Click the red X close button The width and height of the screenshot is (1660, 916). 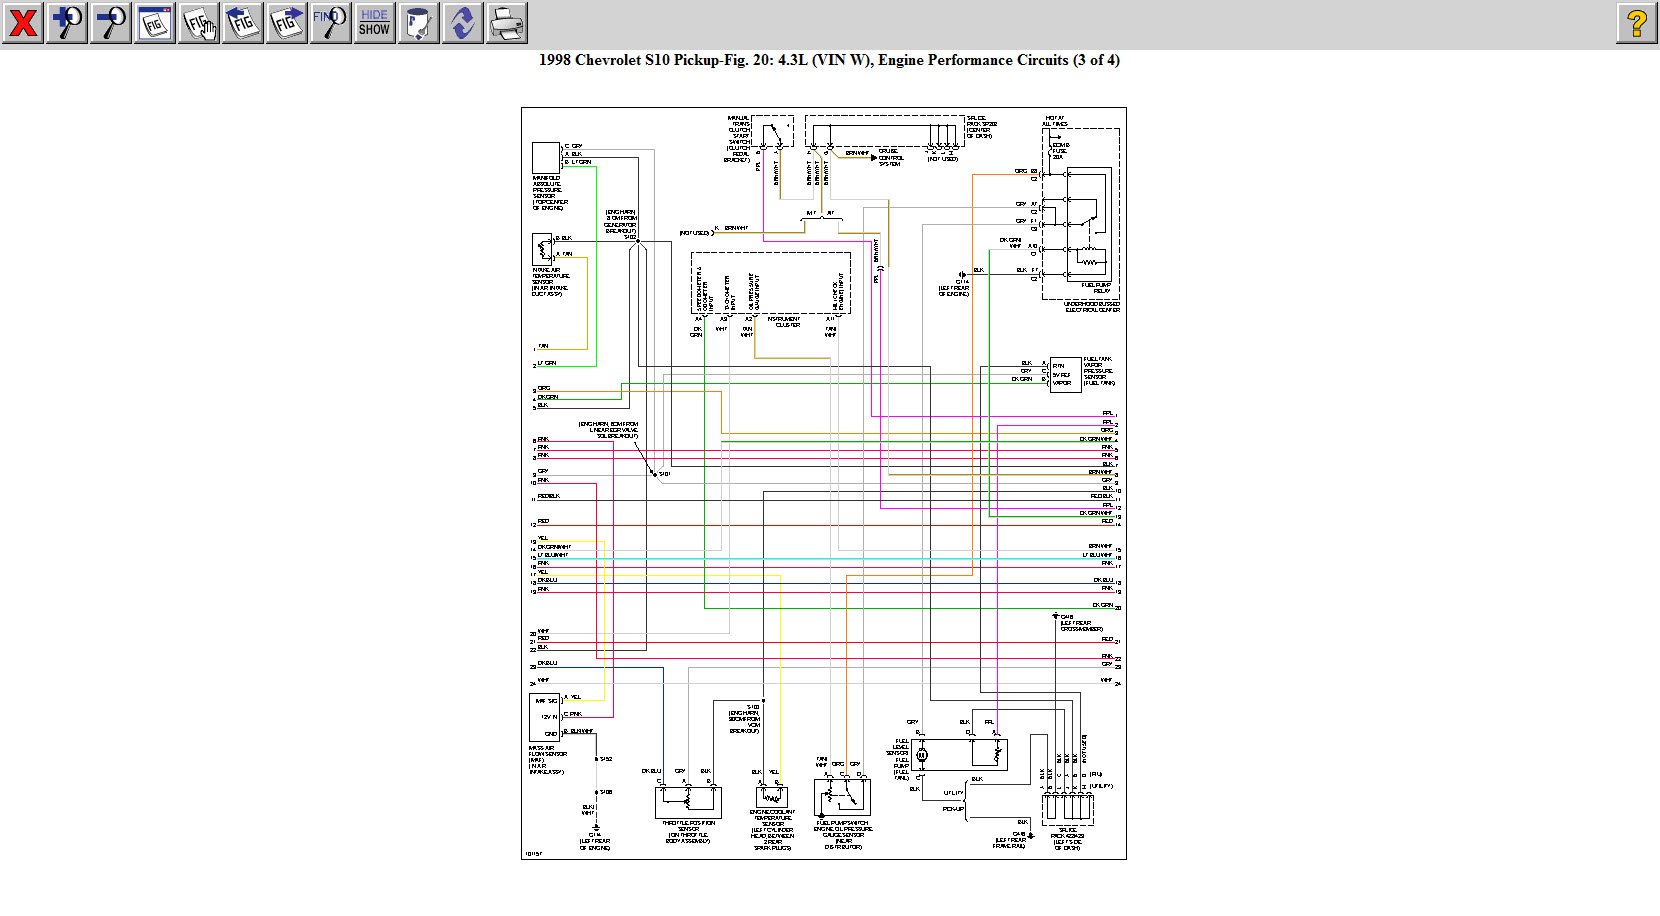click(x=23, y=22)
